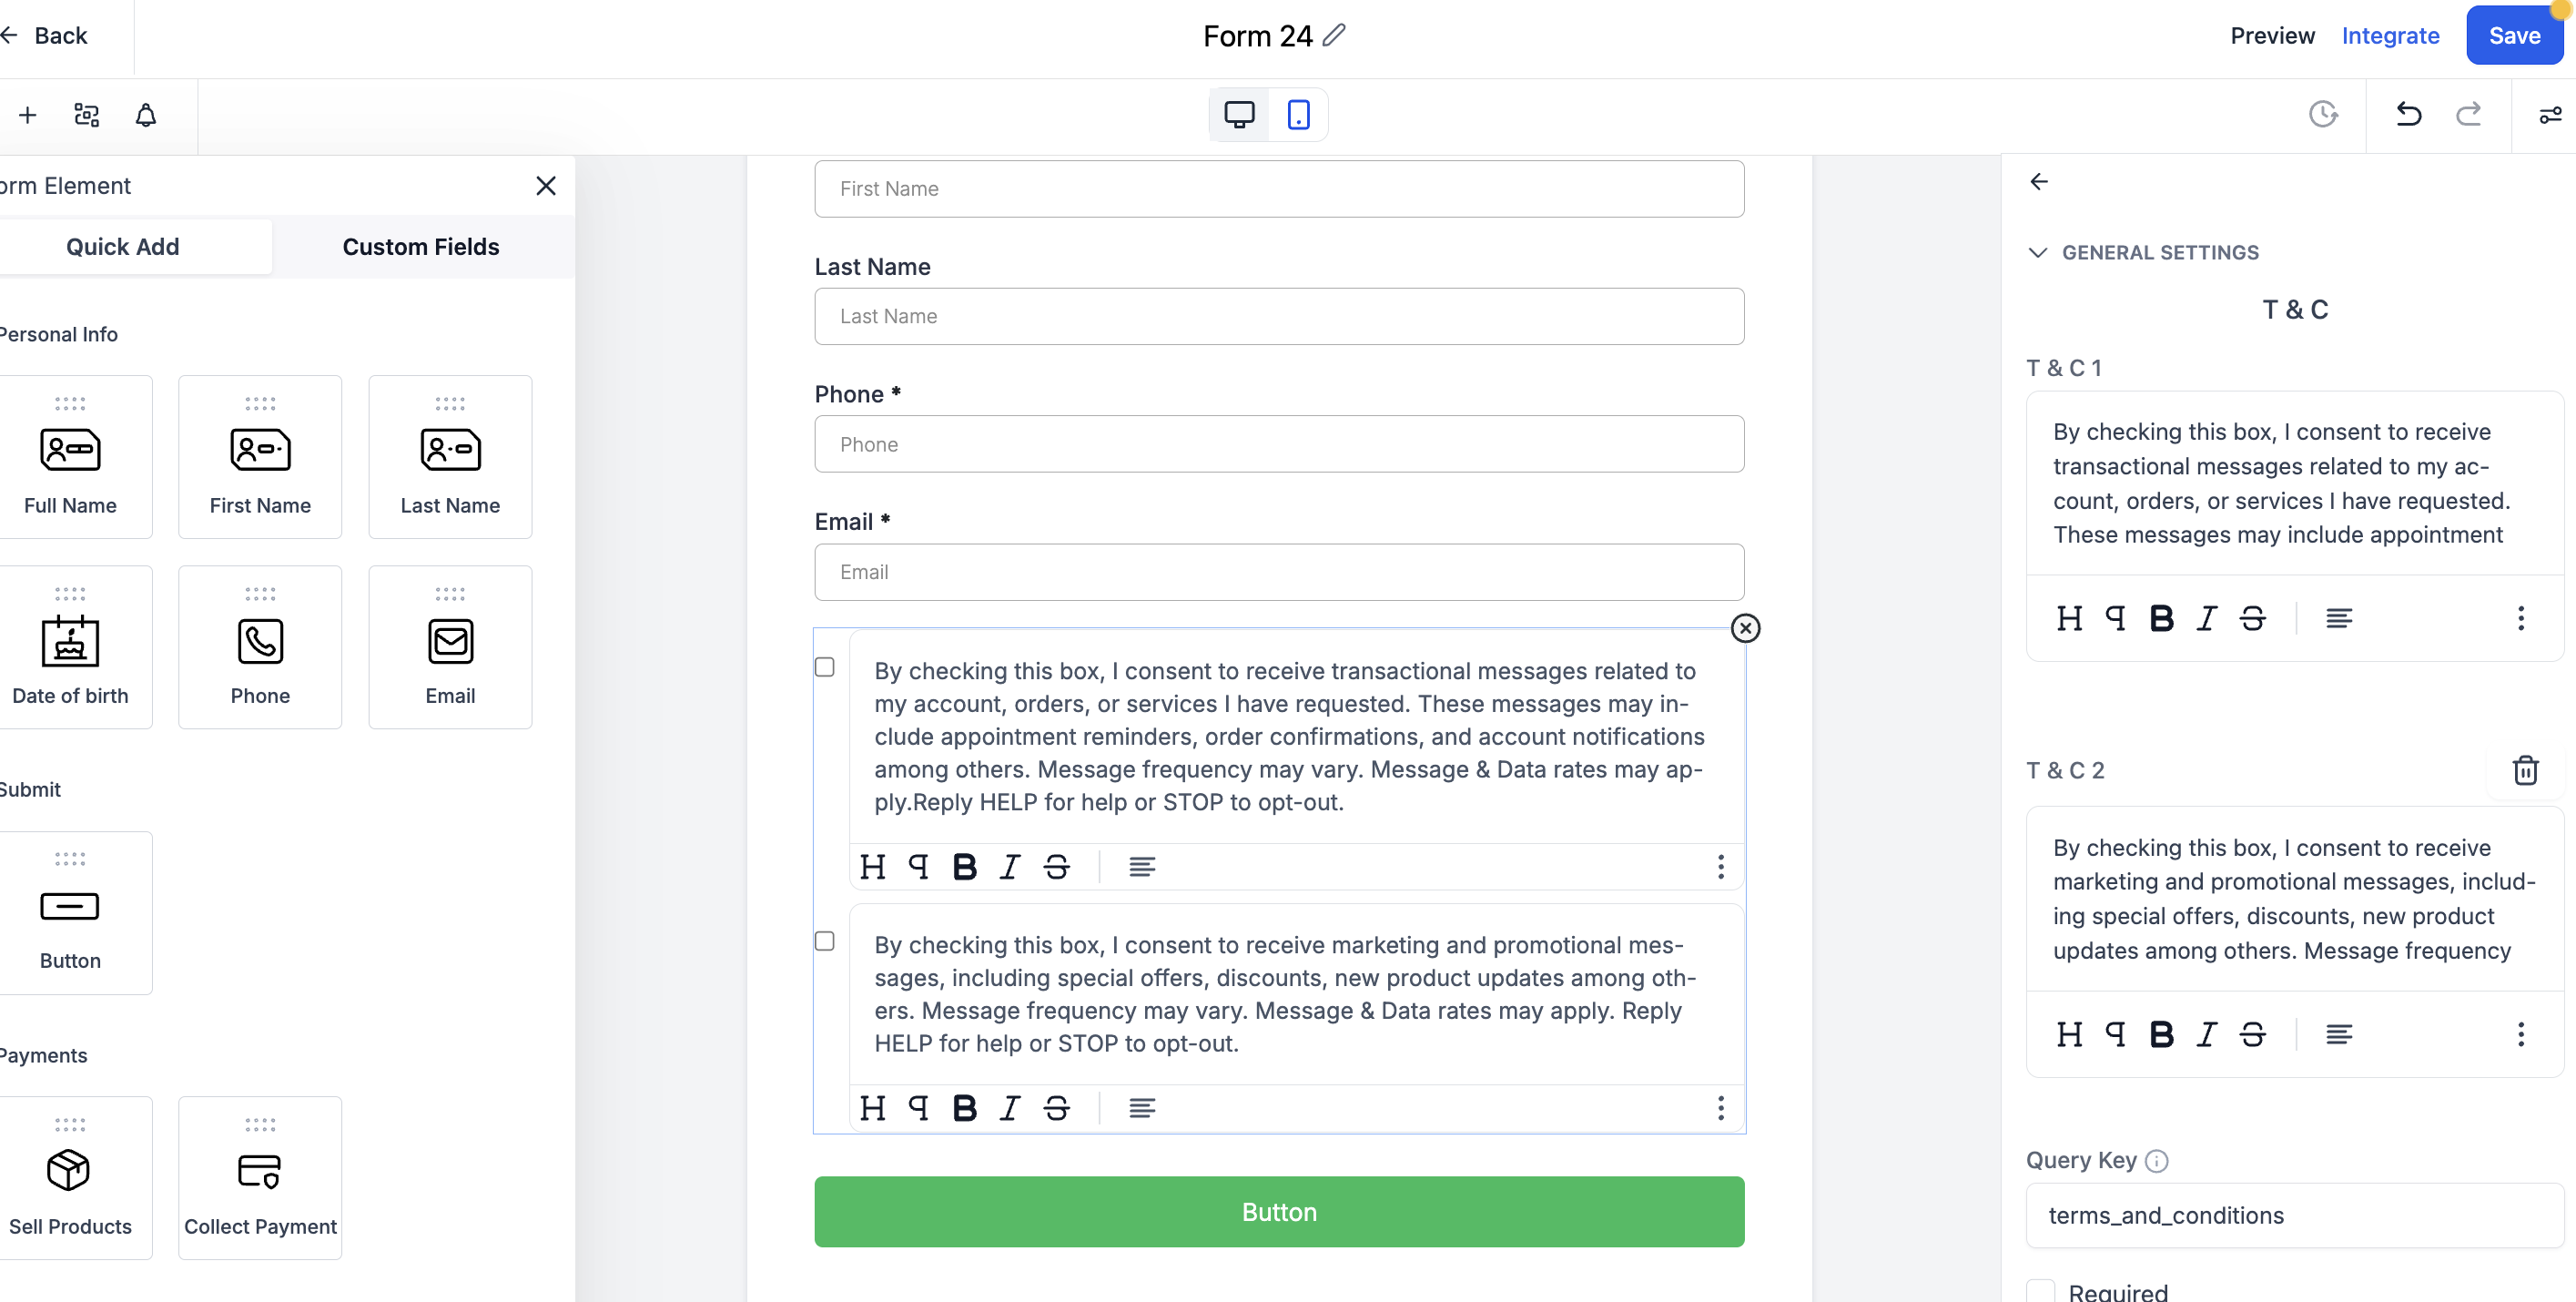Click the undo arrow icon
2576x1302 pixels.
pos(2408,114)
